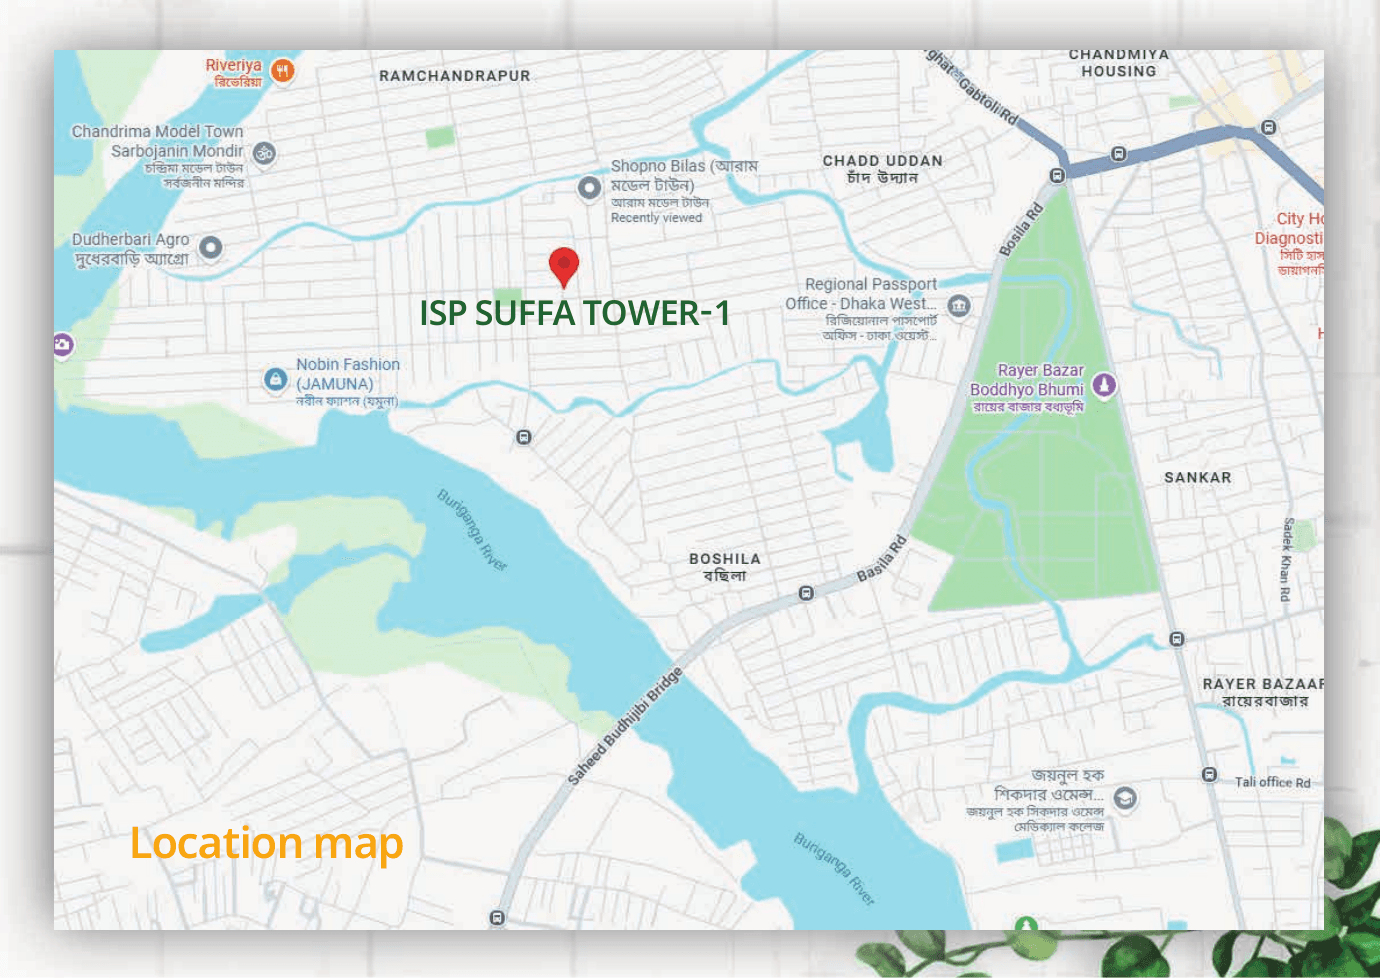Click the red ISP Suffa Tower-1 location pin
The image size is (1380, 978).
(x=564, y=268)
